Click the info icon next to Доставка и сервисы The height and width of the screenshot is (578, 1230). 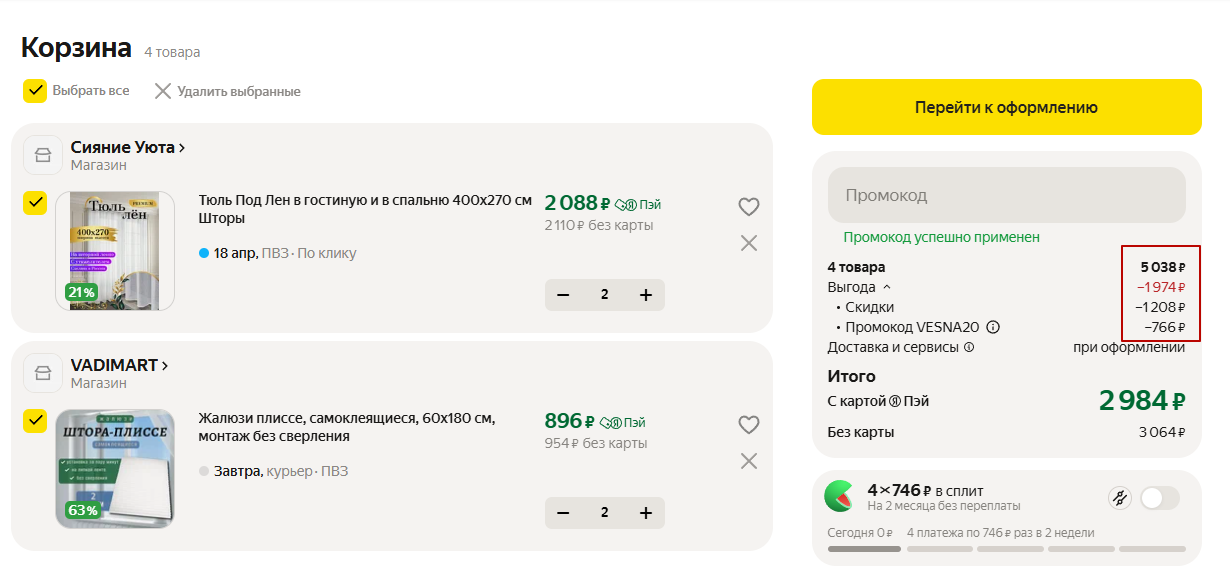click(x=969, y=348)
